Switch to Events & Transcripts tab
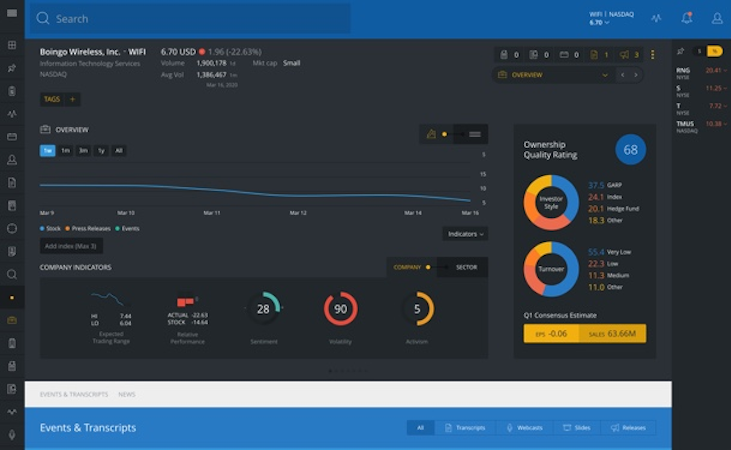This screenshot has height=450, width=731. (x=74, y=395)
